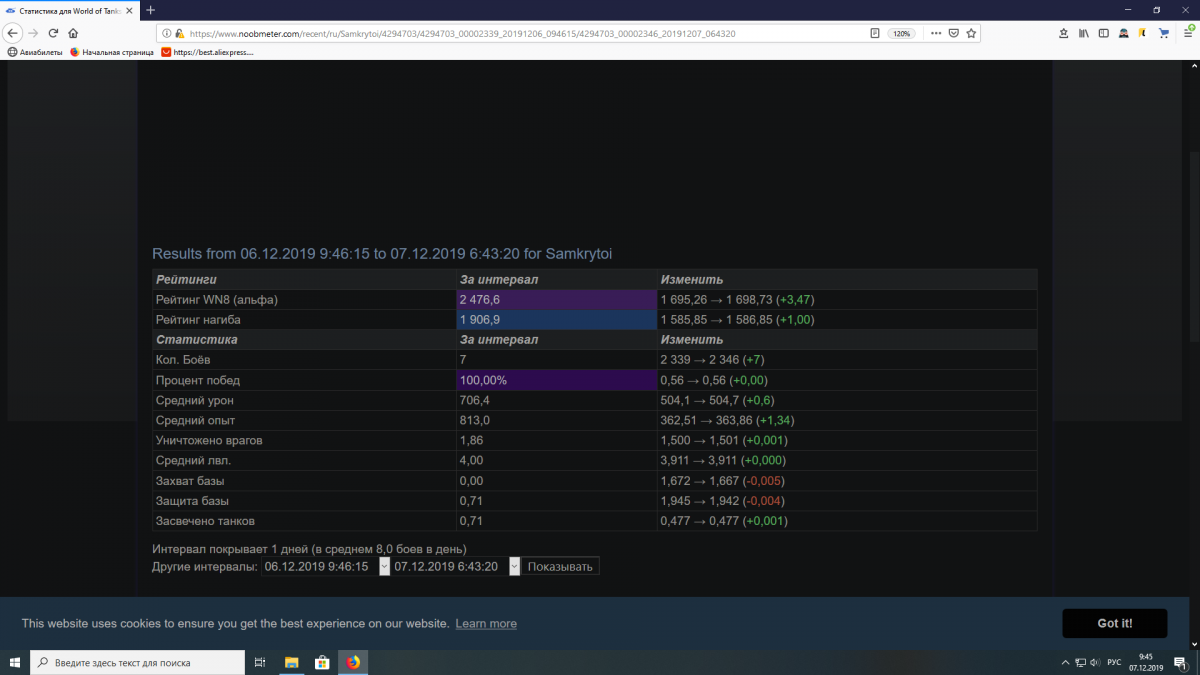Open the Library icon
1200x675 pixels.
point(1084,33)
